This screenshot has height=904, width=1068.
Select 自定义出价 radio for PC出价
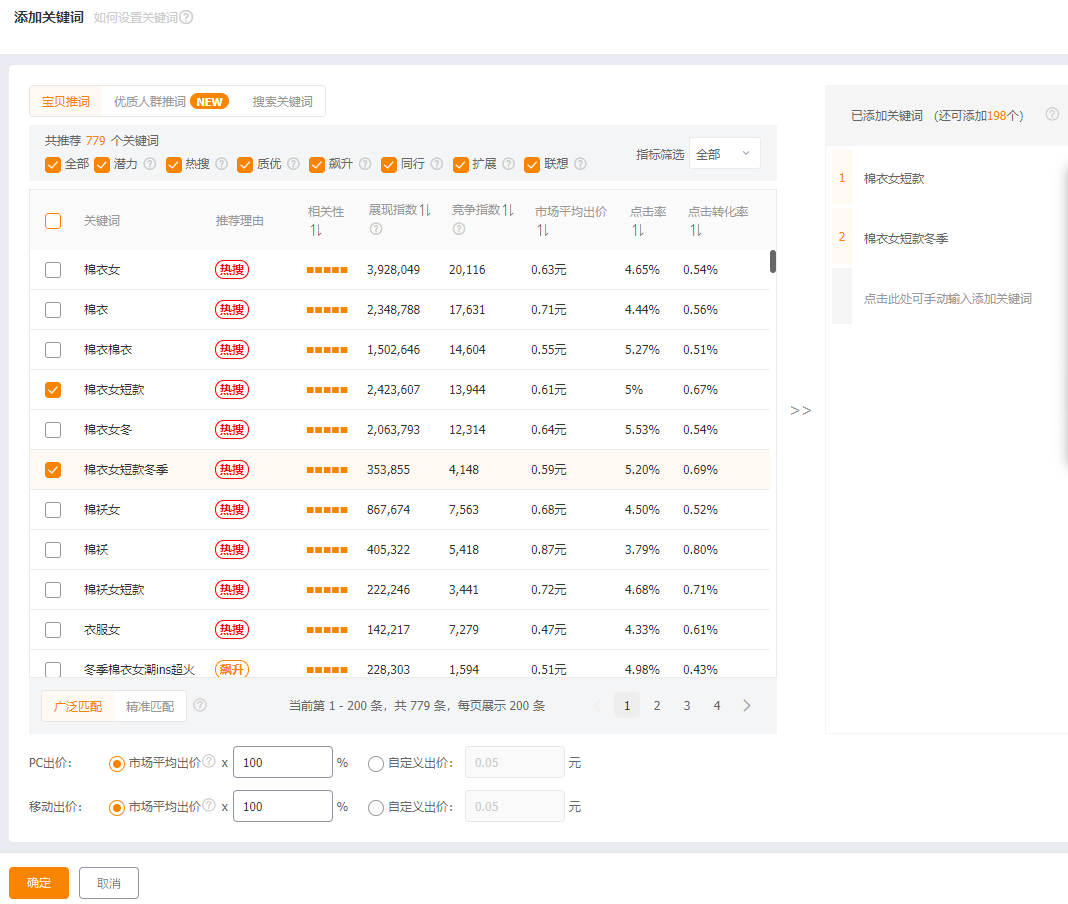(376, 763)
